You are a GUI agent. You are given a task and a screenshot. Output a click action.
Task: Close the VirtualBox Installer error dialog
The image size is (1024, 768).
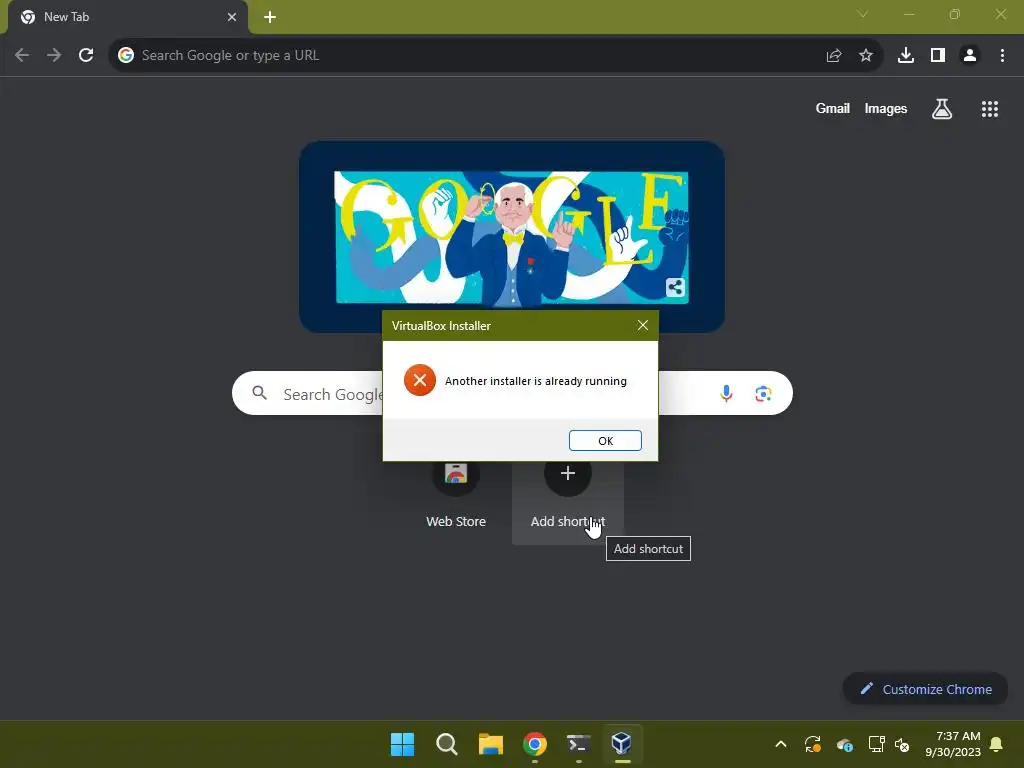click(643, 325)
